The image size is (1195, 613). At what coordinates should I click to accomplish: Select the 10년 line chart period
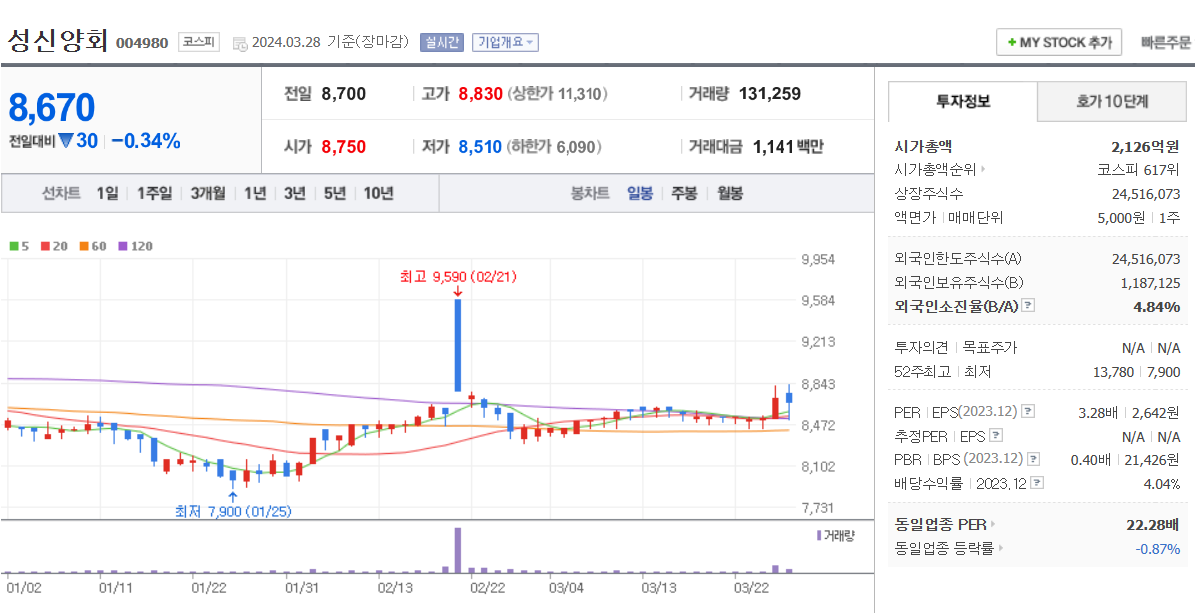378,194
